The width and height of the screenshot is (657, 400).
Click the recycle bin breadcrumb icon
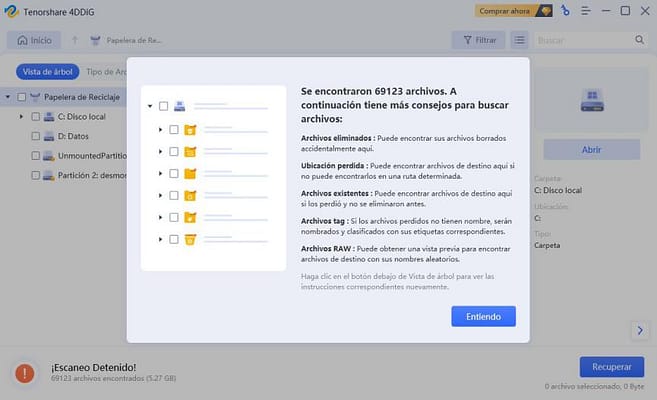(x=96, y=40)
